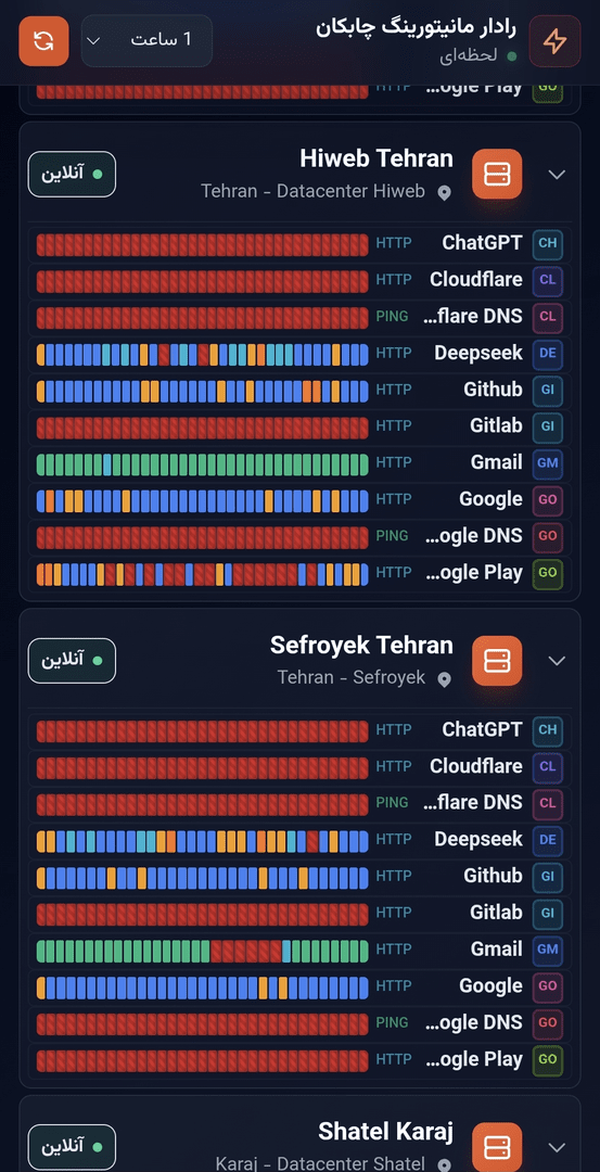Click the Hiweb Tehran server icon
Viewport: 600px width, 1172px height.
(x=497, y=174)
